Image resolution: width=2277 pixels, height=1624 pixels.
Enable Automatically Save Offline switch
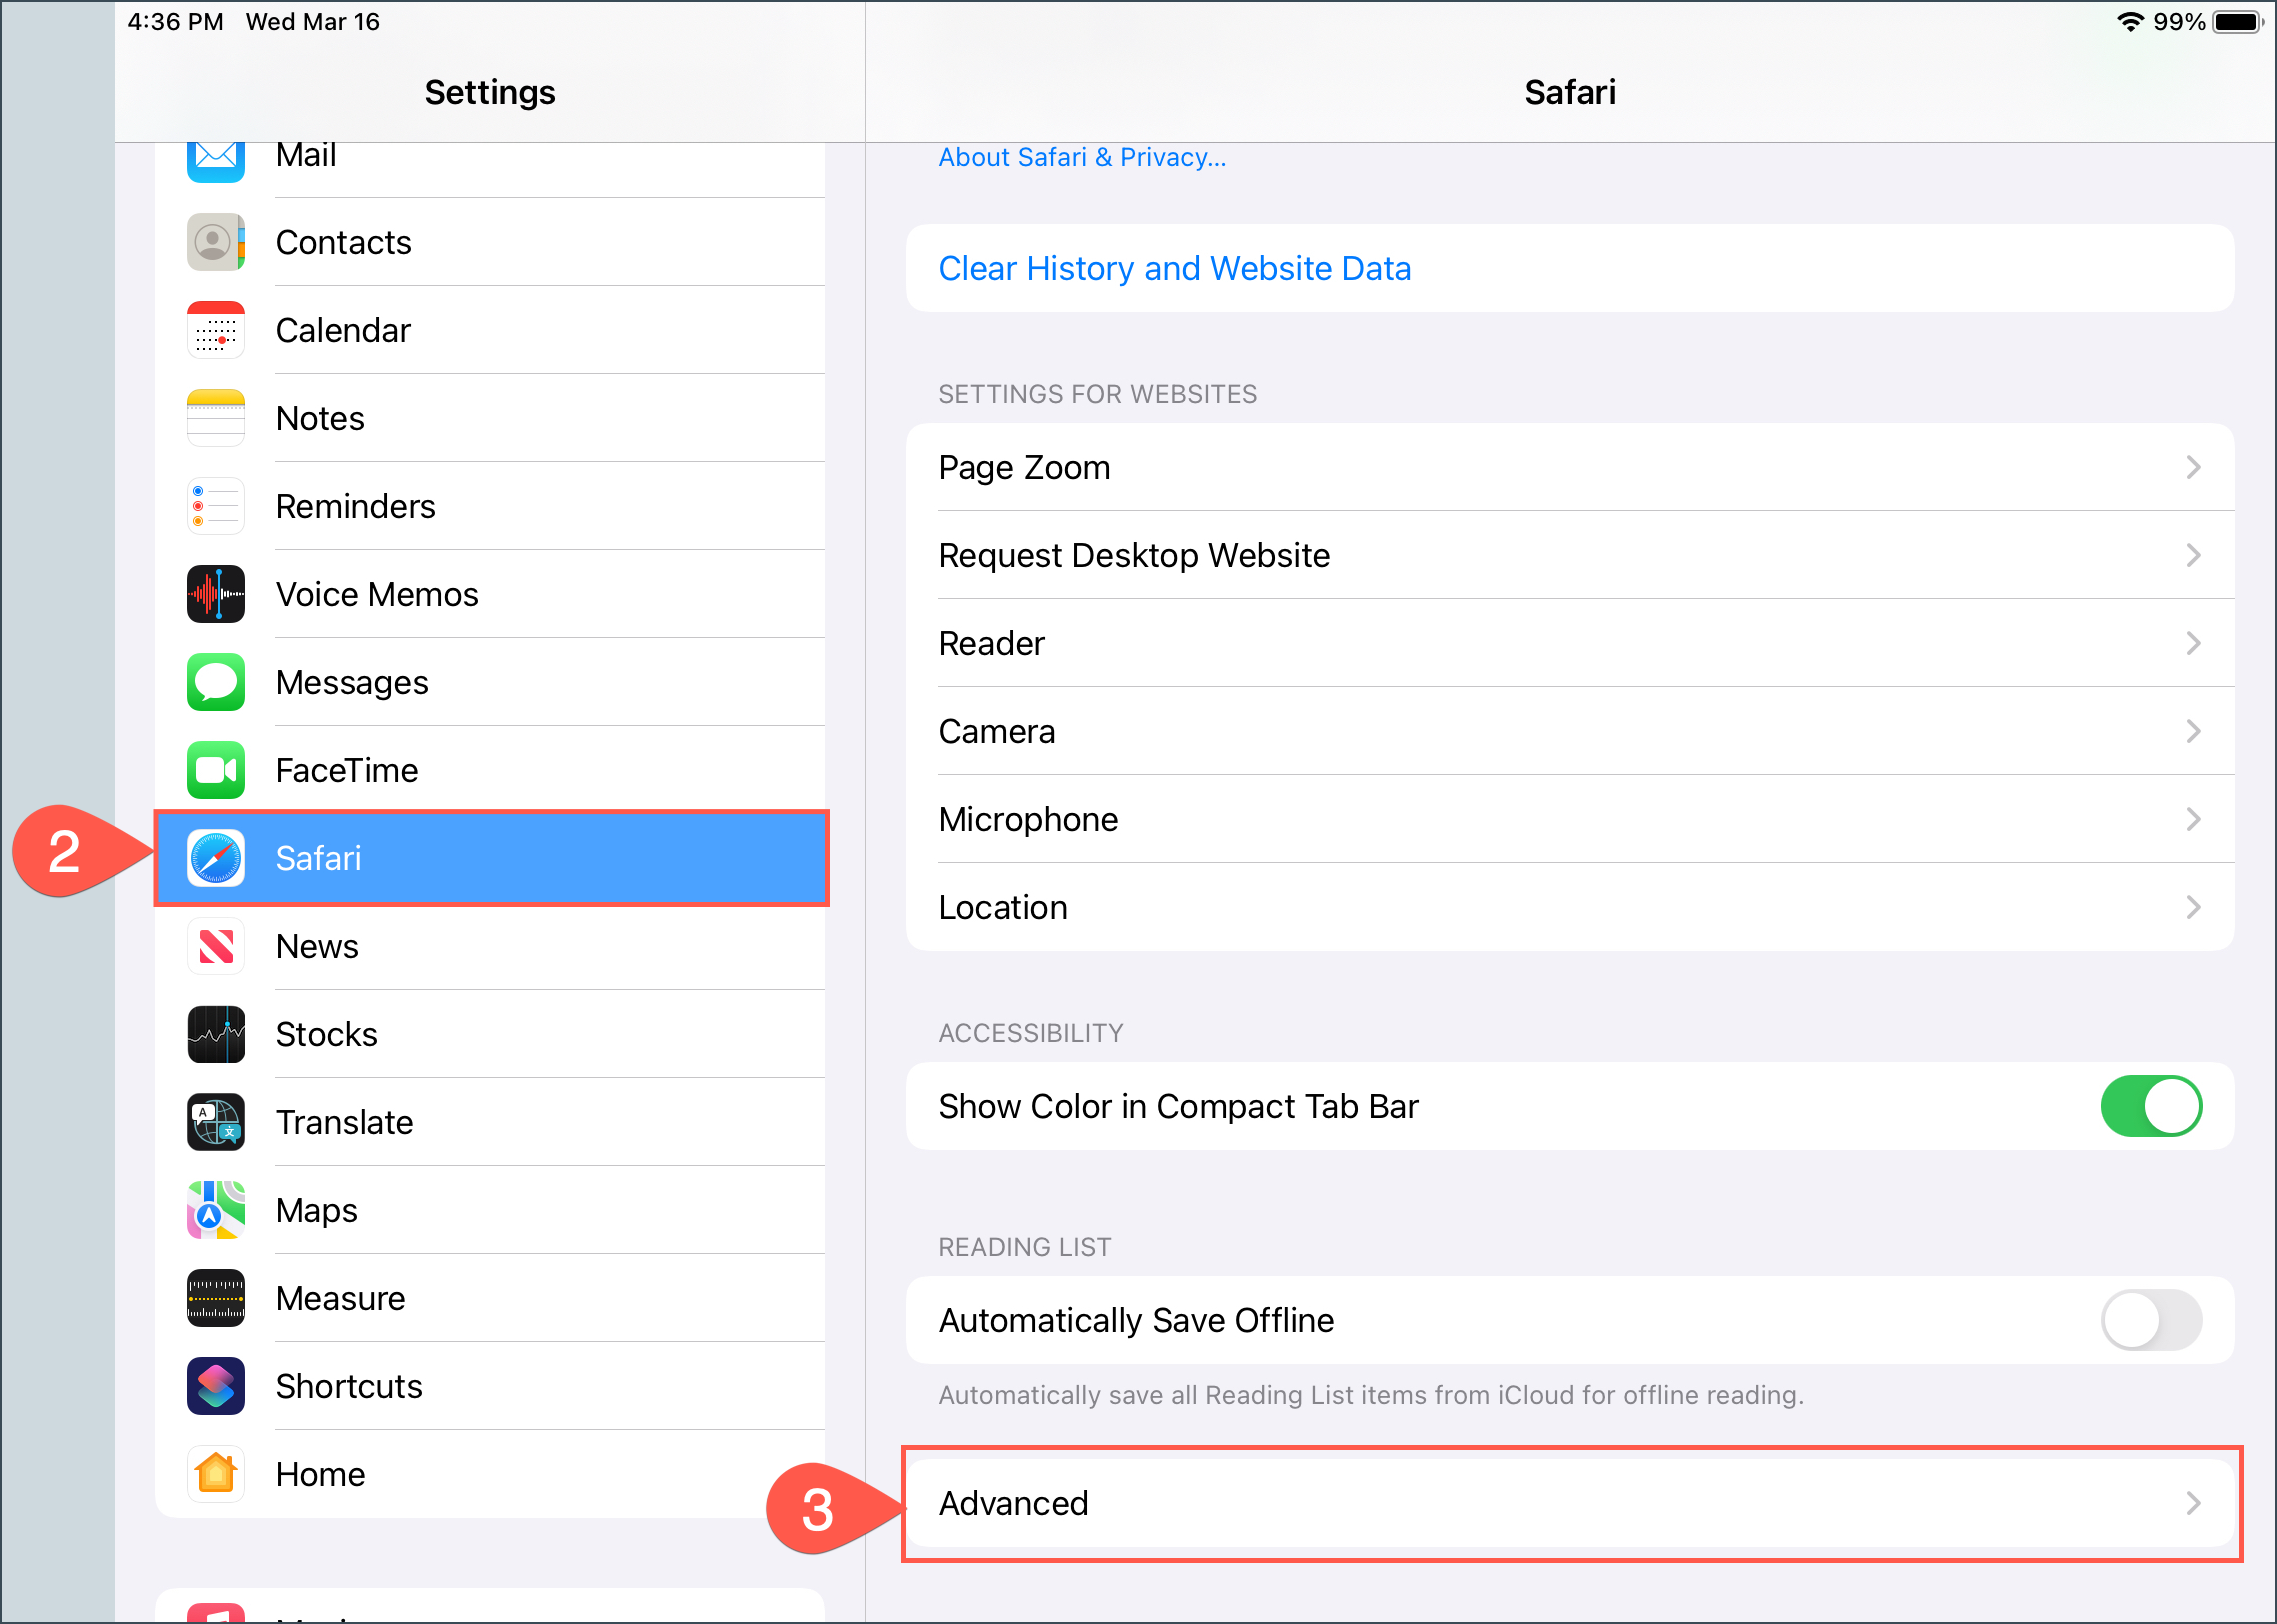point(2151,1320)
